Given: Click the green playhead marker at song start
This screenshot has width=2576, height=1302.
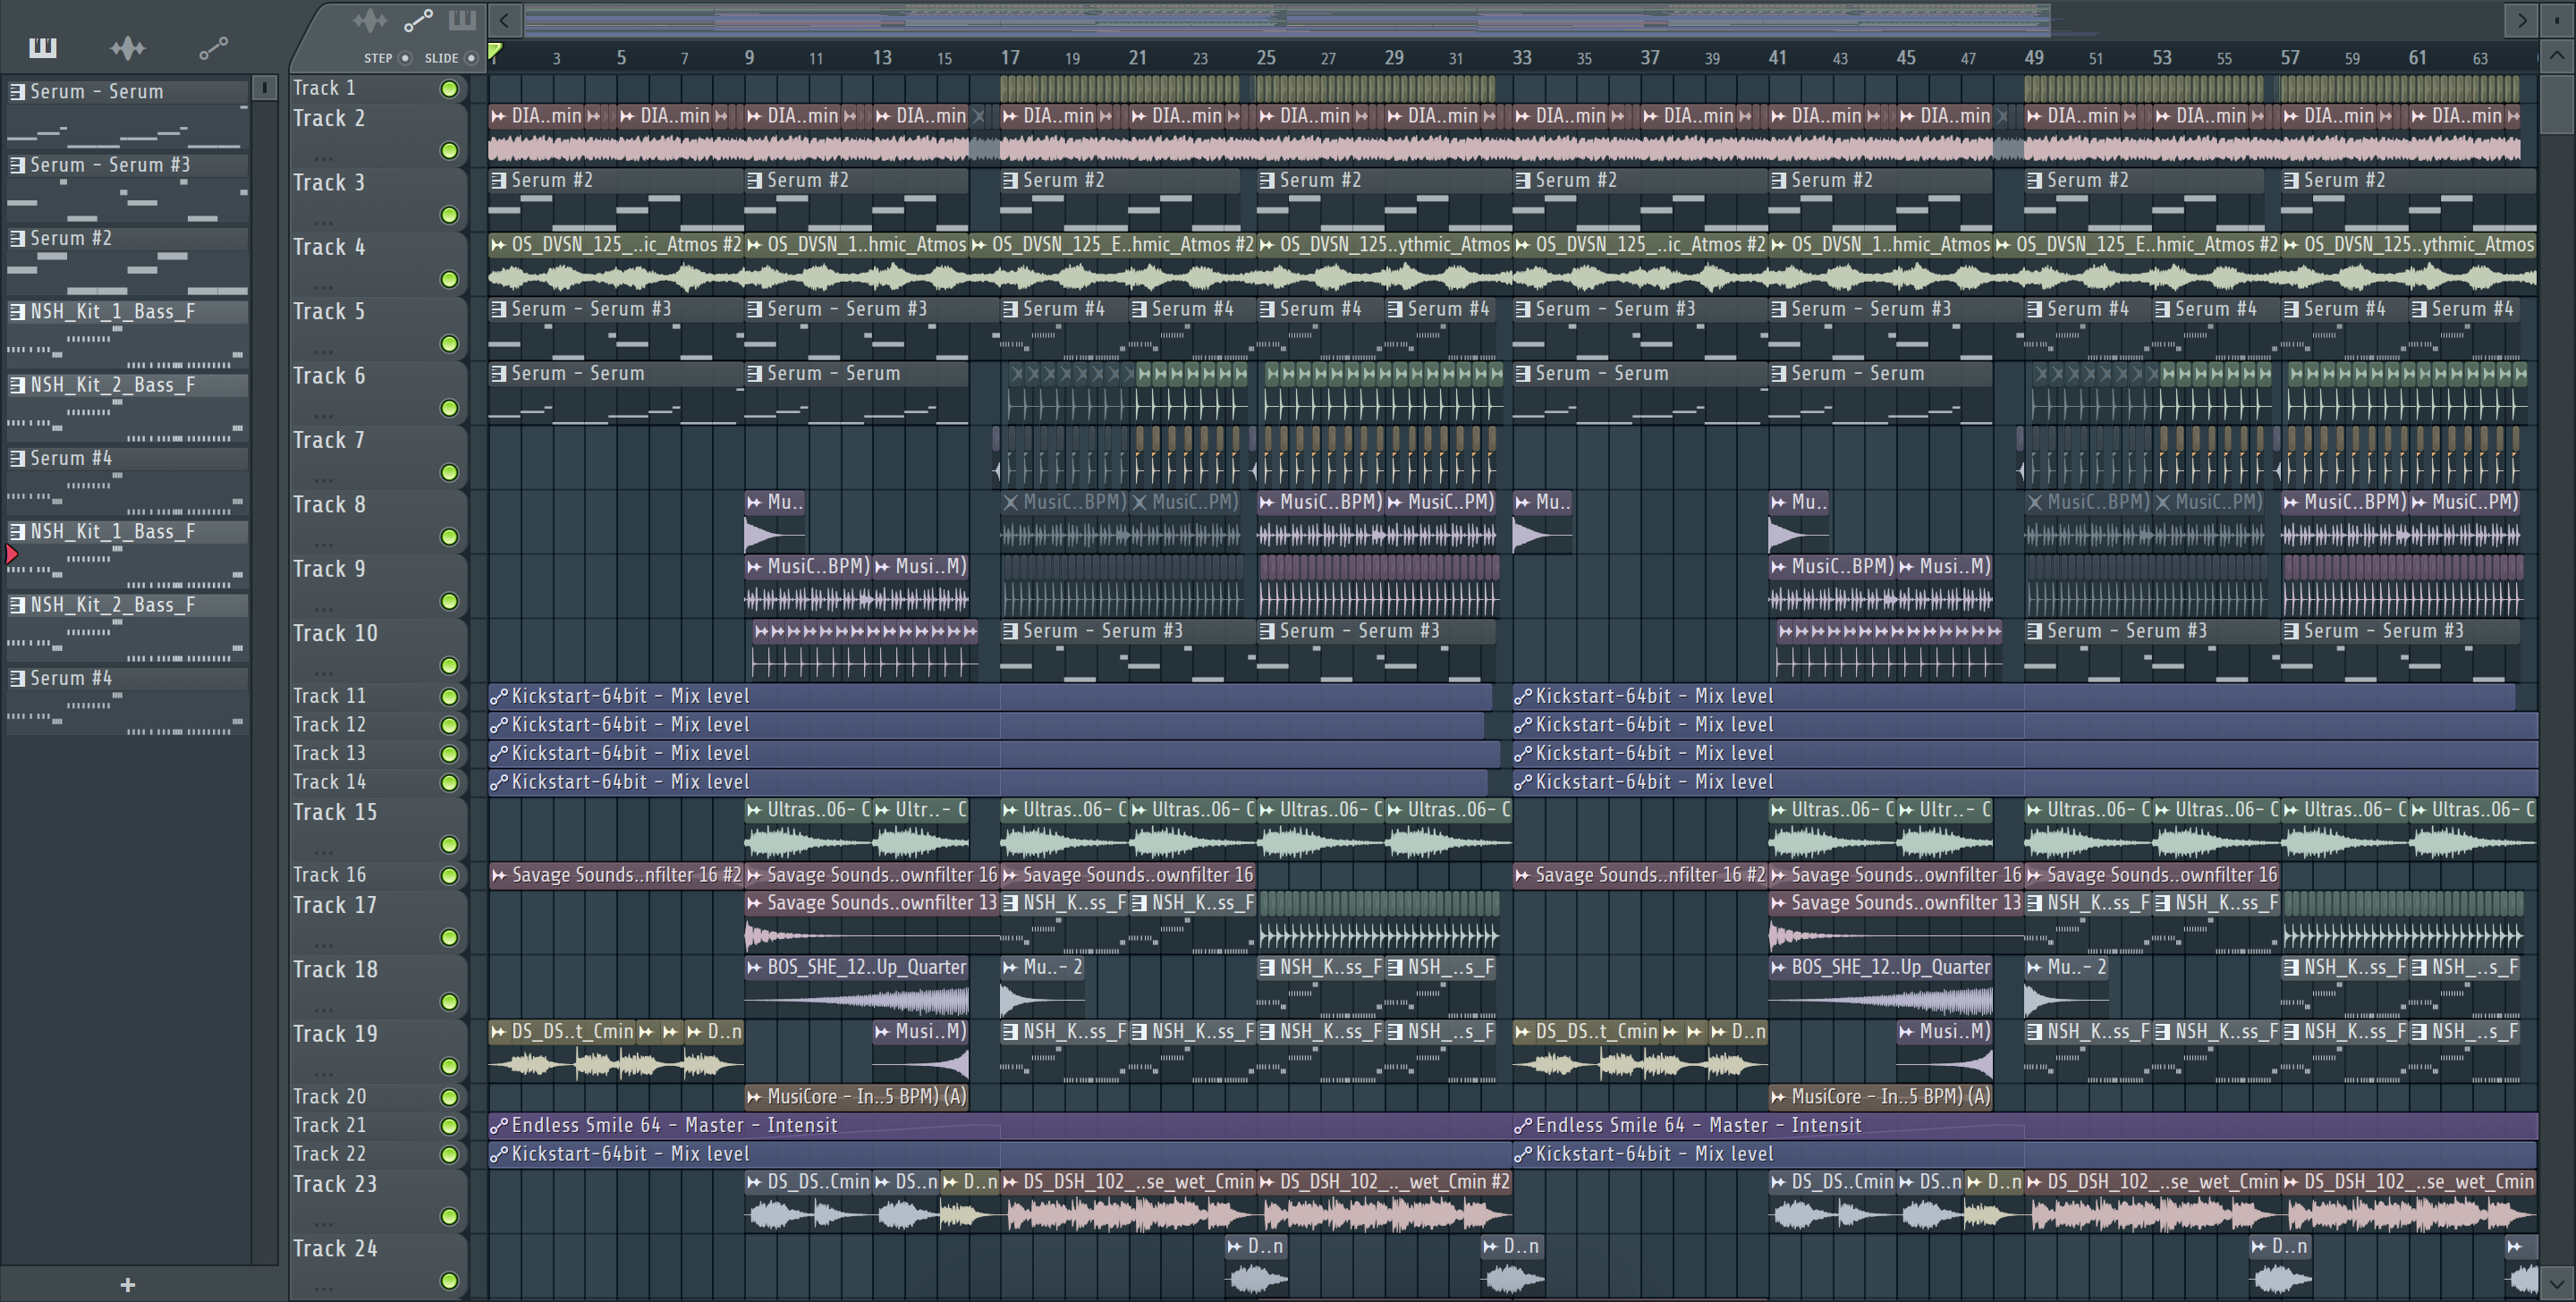Looking at the screenshot, I should (495, 50).
